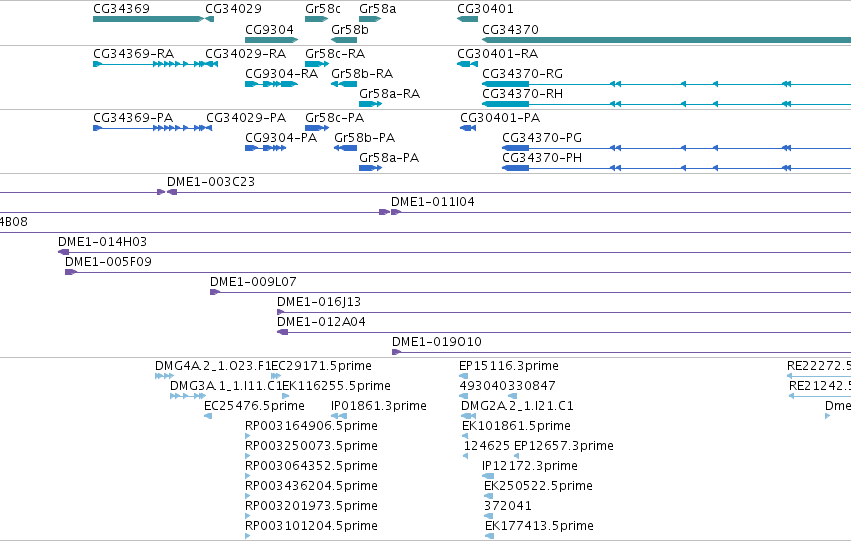Click the CG30401-PA label

click(x=500, y=118)
